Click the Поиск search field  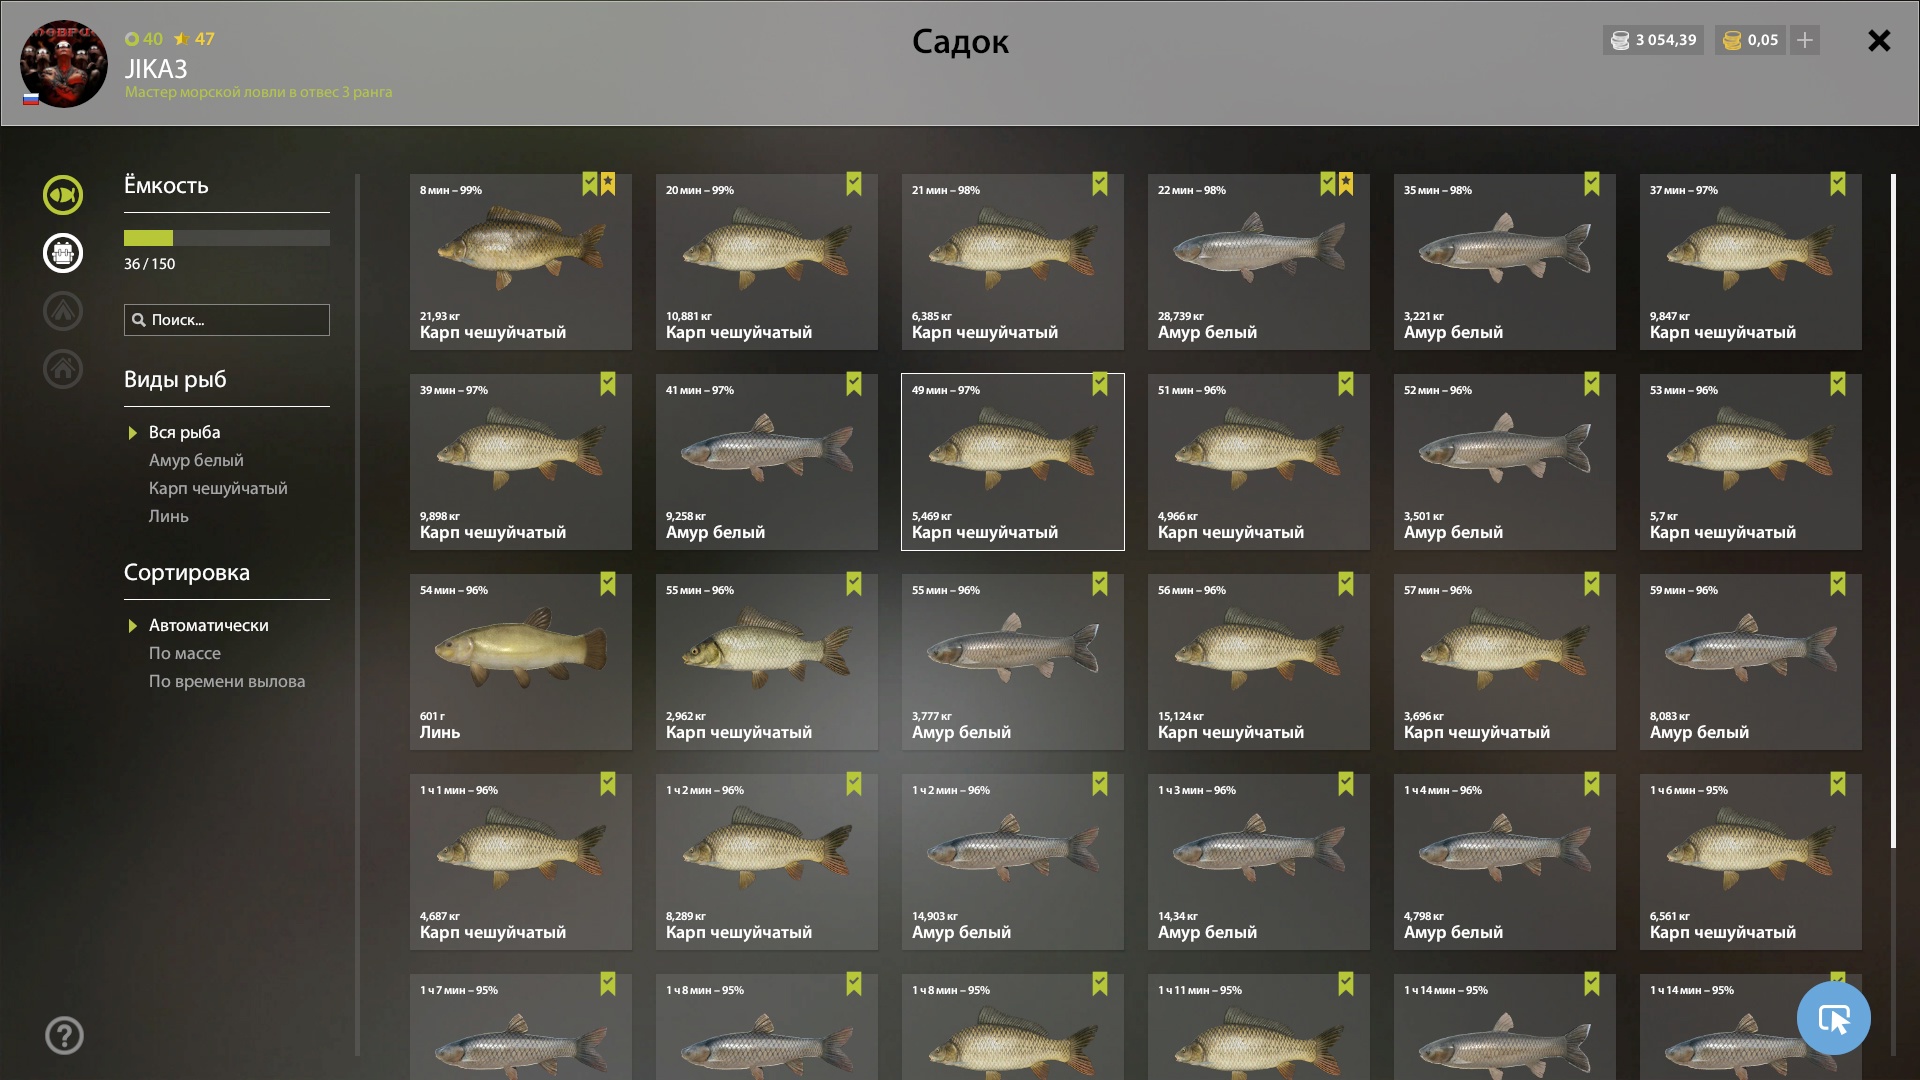[227, 320]
